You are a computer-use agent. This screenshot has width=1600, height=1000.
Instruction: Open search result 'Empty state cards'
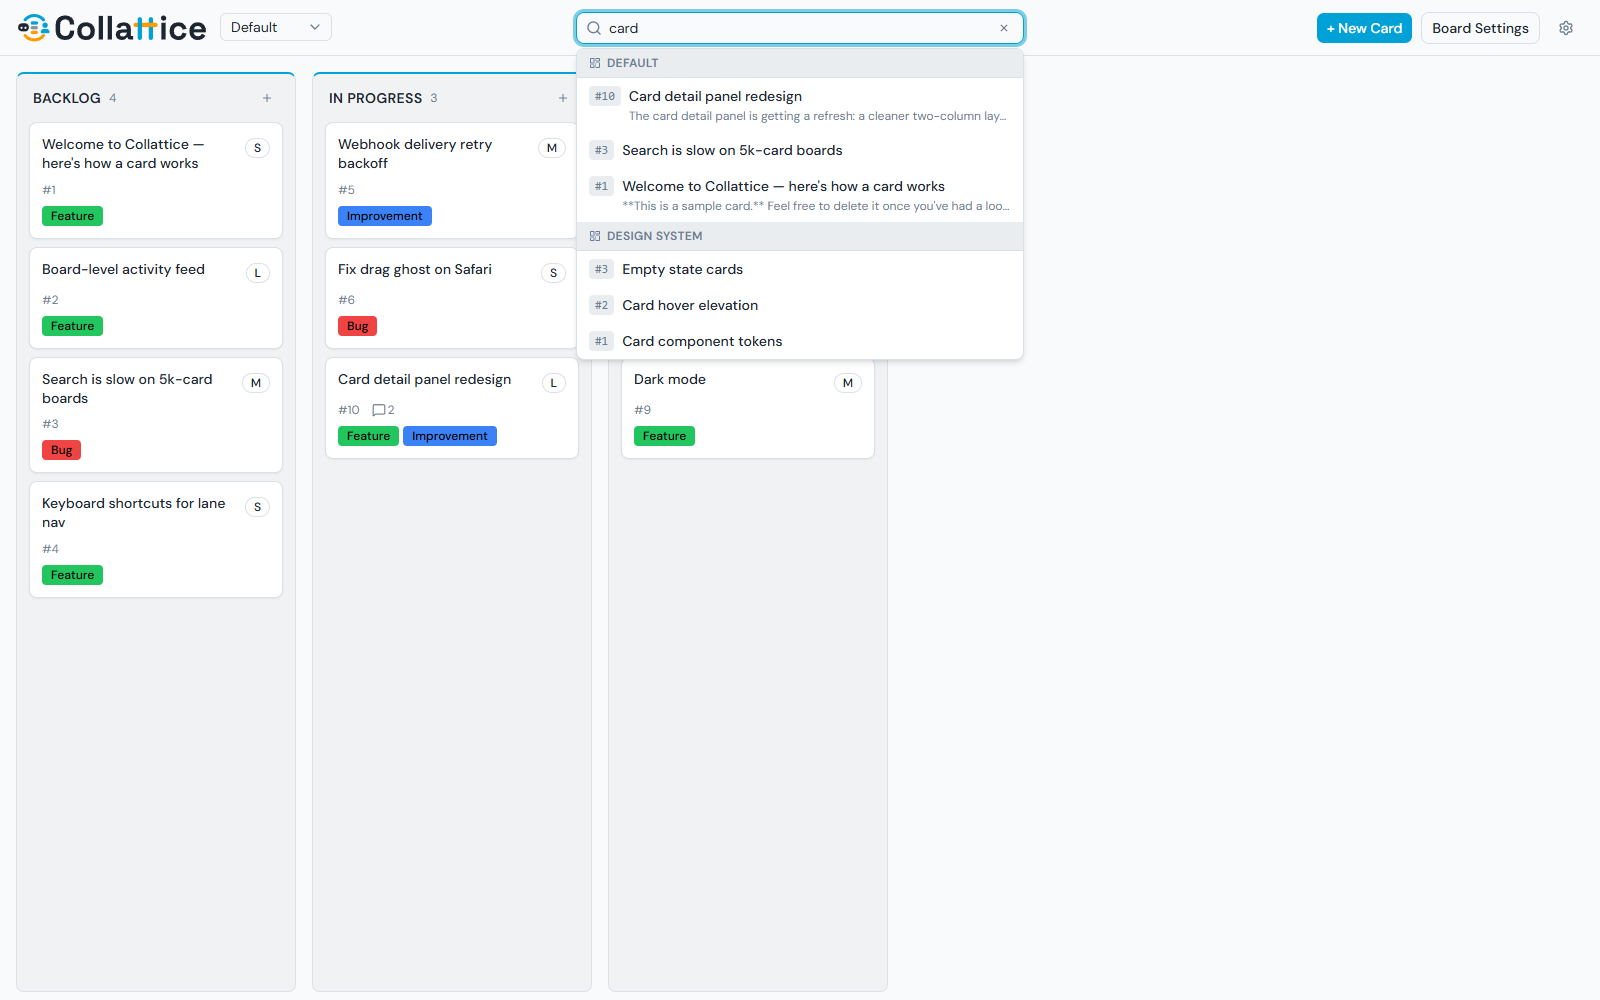800,269
